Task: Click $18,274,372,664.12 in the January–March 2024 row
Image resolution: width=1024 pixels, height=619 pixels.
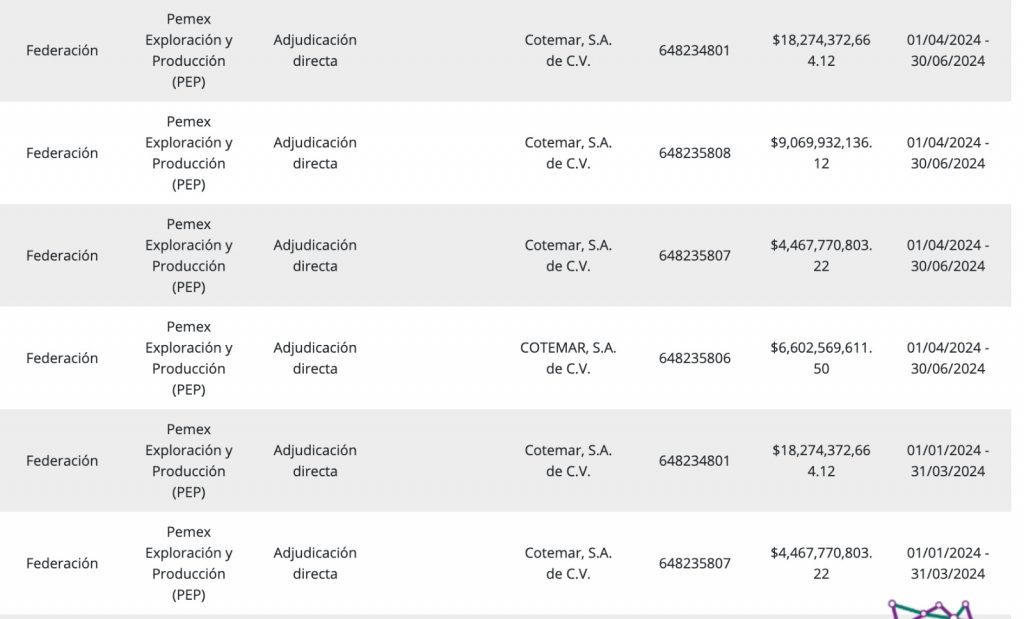Action: [x=821, y=461]
